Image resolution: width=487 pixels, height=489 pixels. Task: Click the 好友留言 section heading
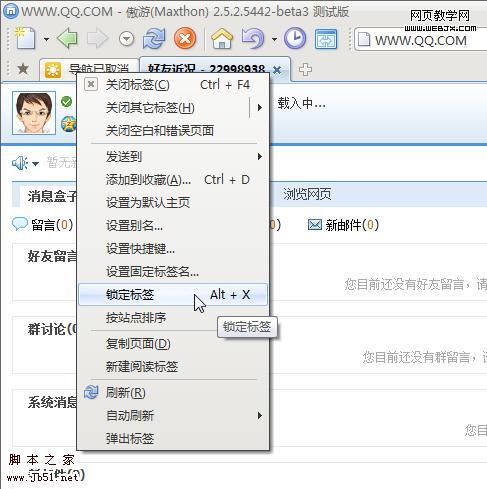53,257
